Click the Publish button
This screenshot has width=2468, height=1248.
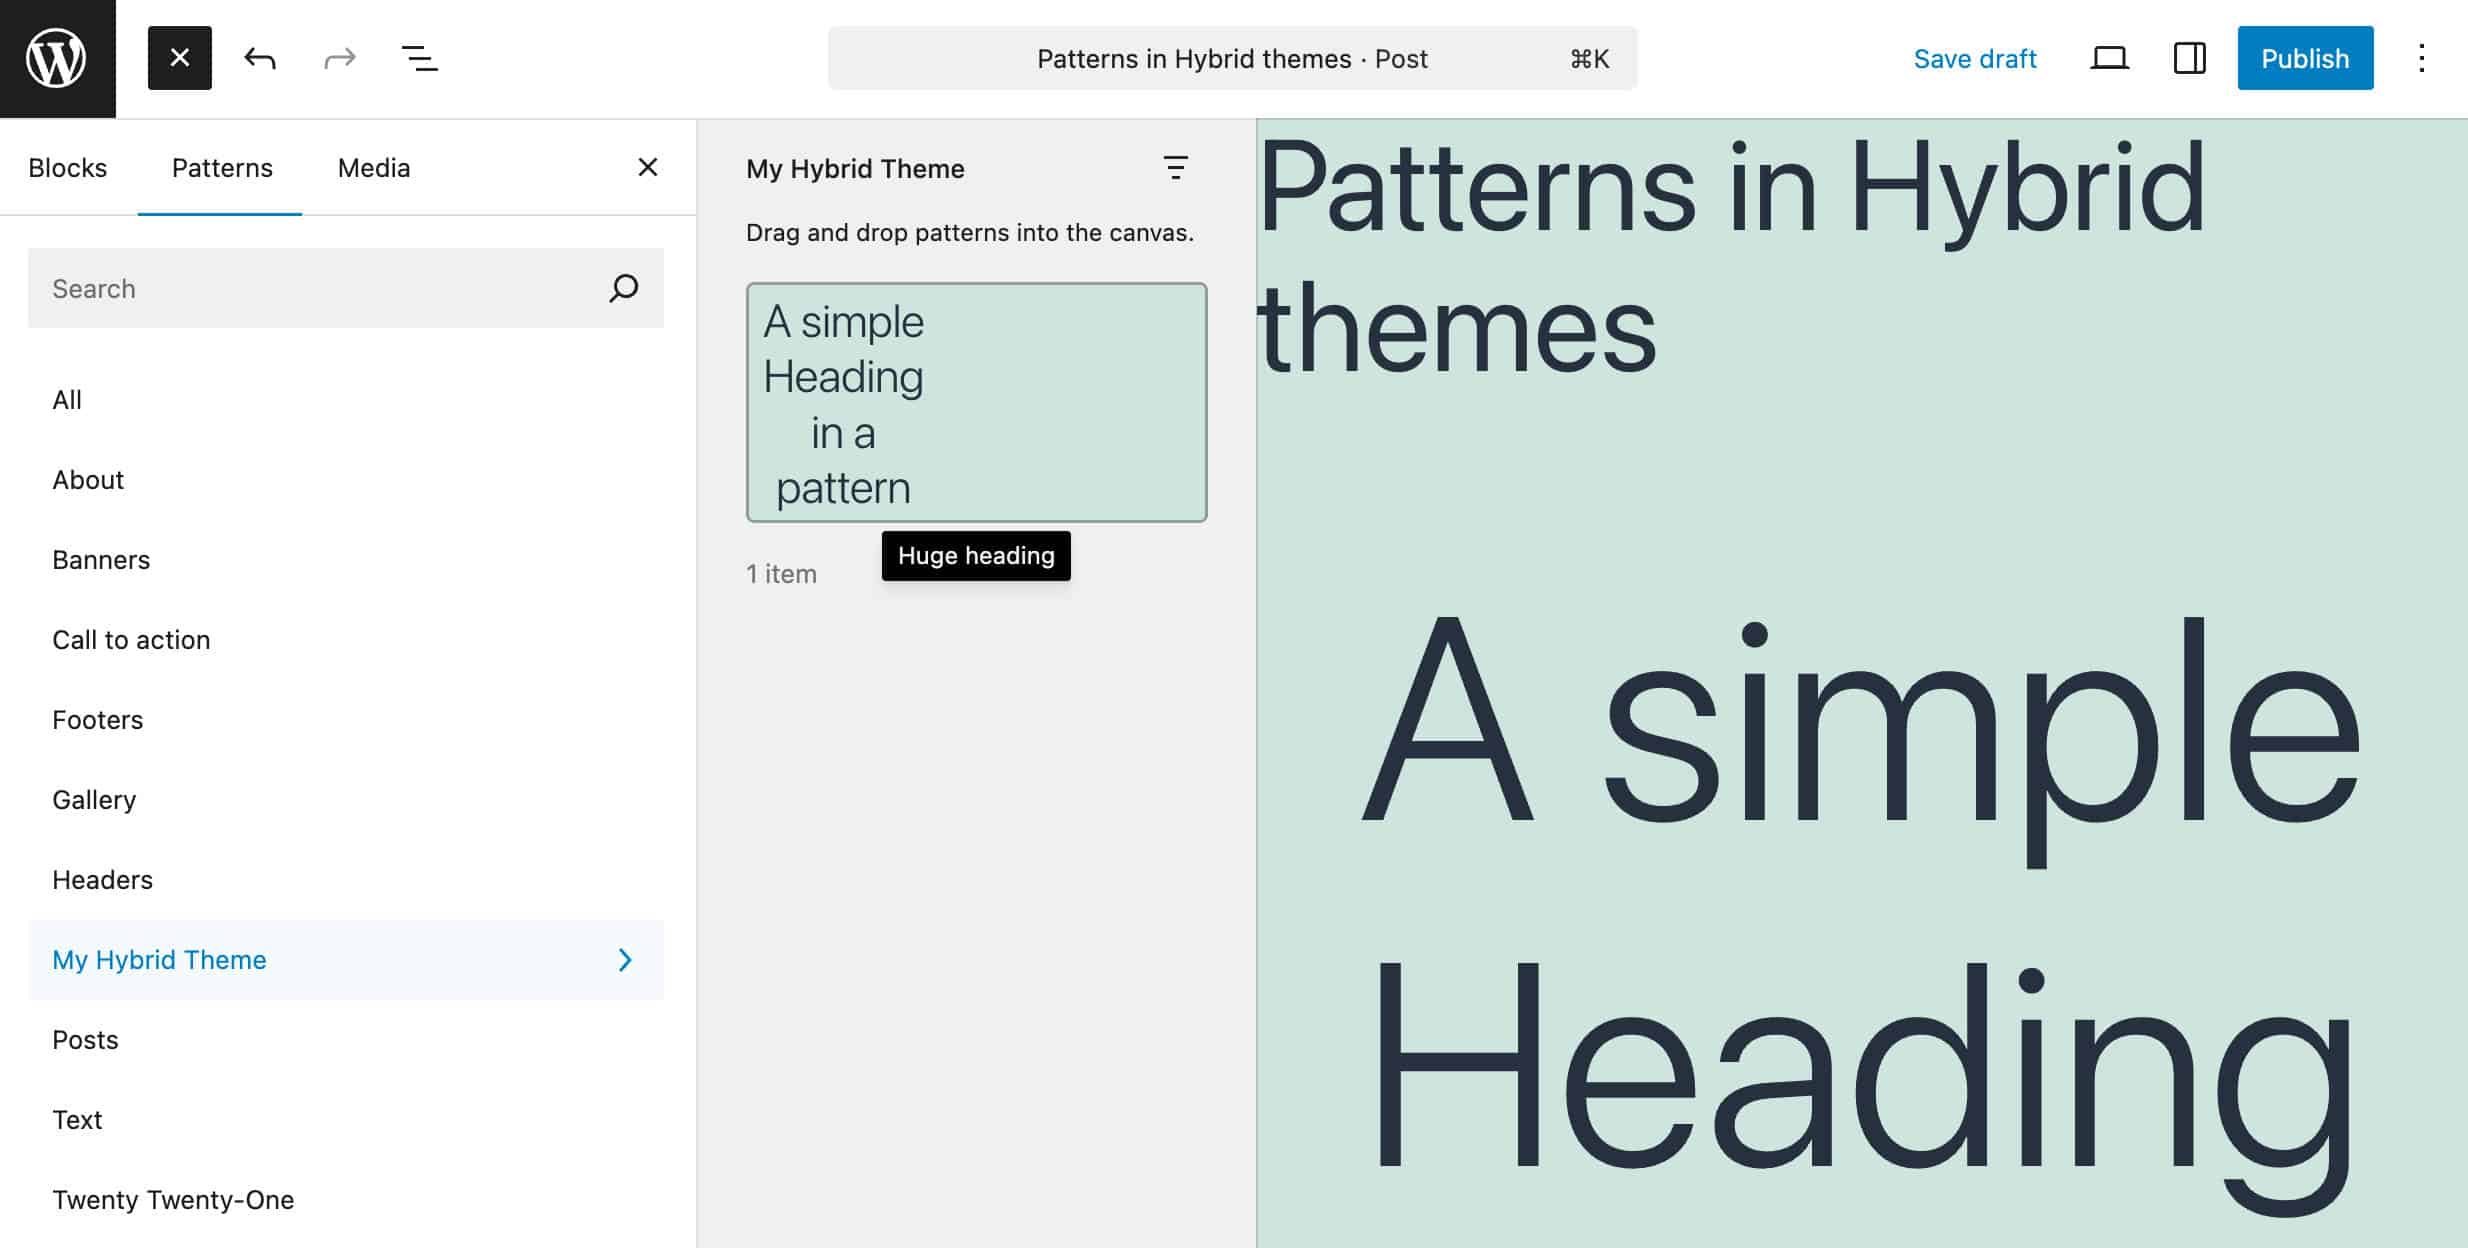[2305, 58]
